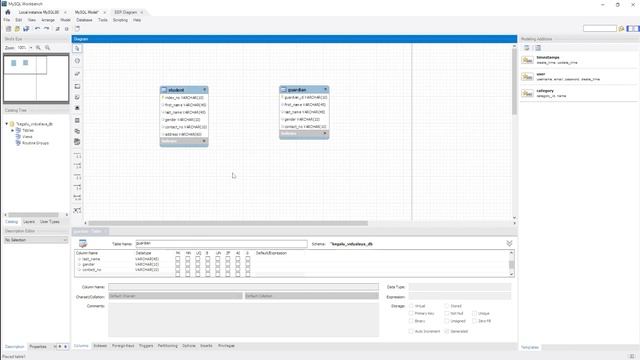Zoom out with Bird's Eye magnifier
Image resolution: width=640 pixels, height=360 pixels.
pyautogui.click(x=47, y=48)
